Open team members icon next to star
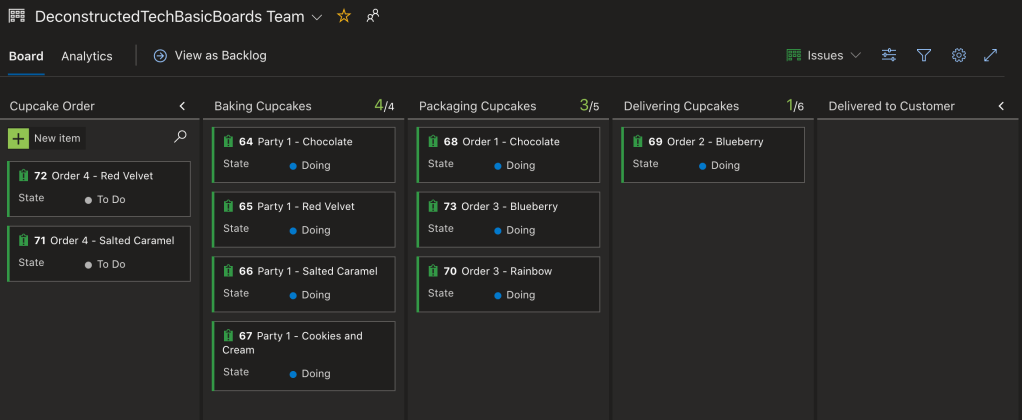 (373, 16)
